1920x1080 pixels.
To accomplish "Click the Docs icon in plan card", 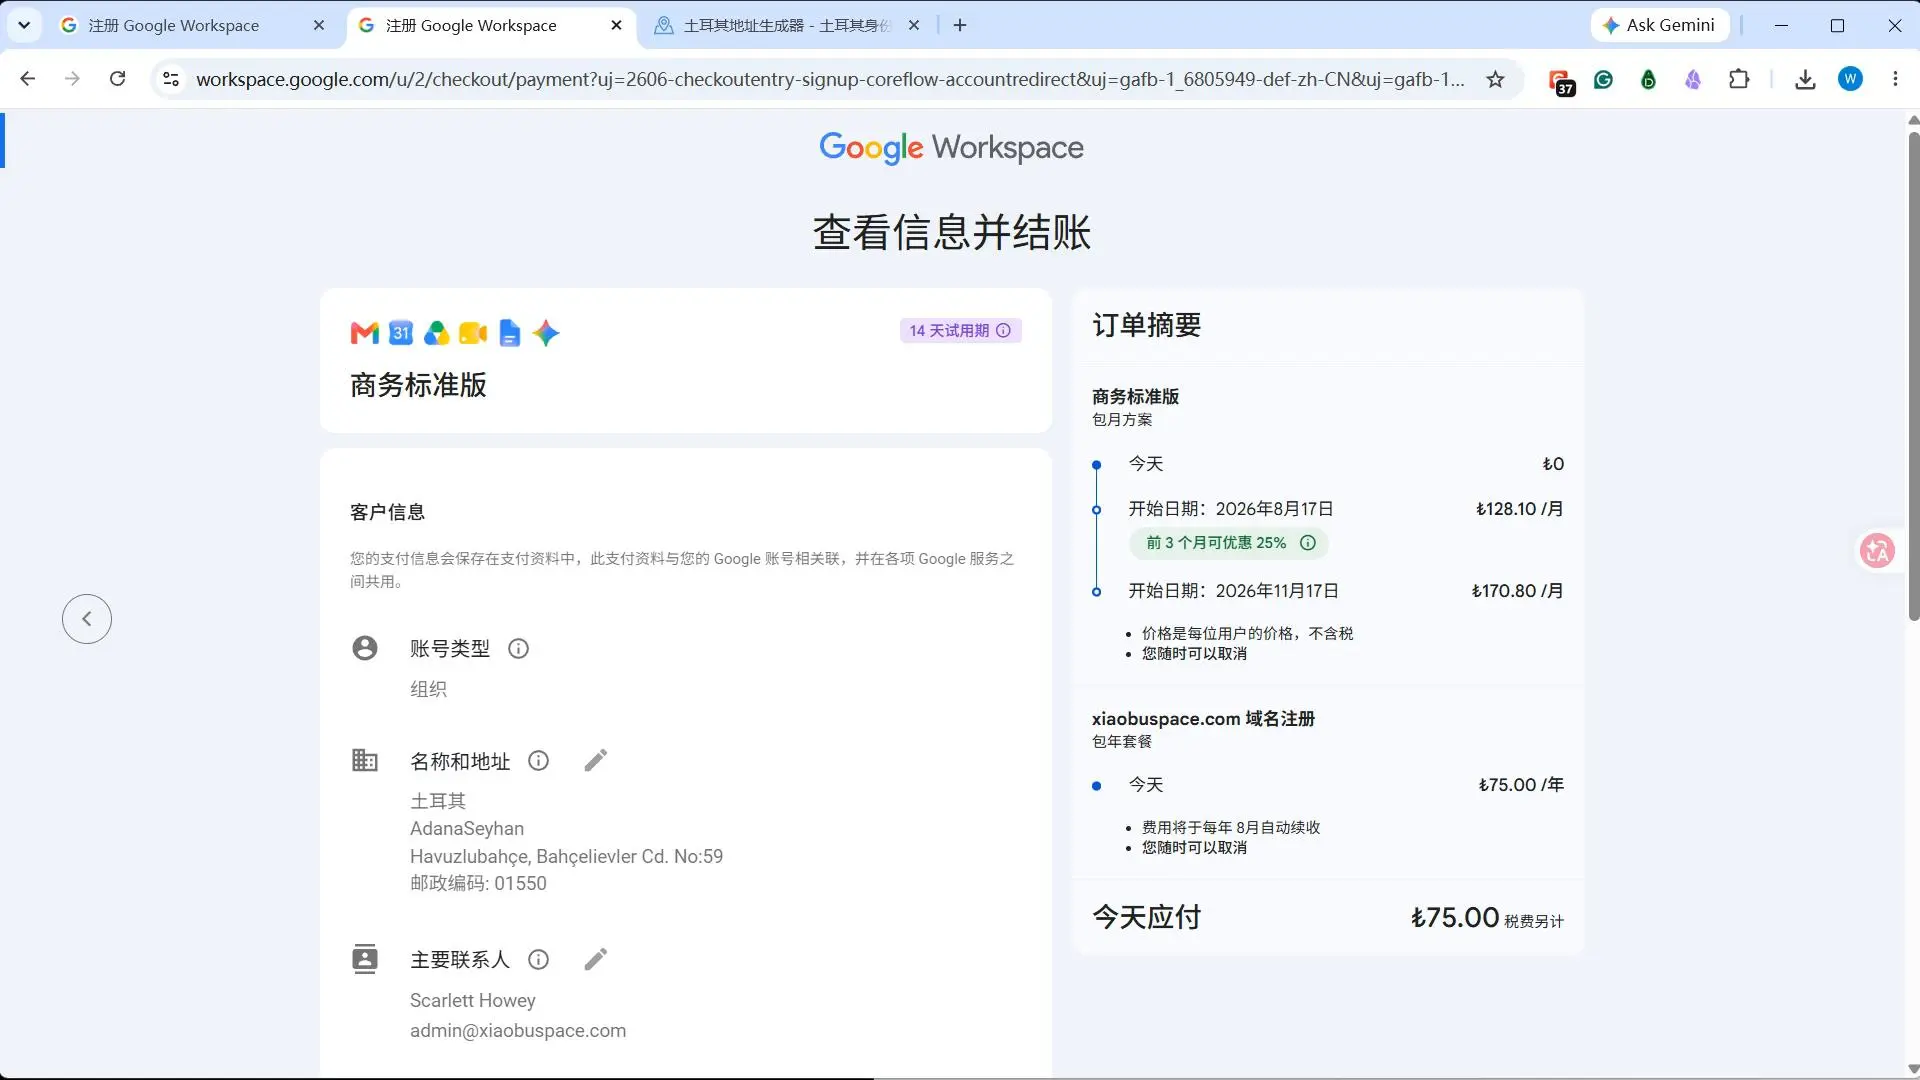I will tap(510, 333).
